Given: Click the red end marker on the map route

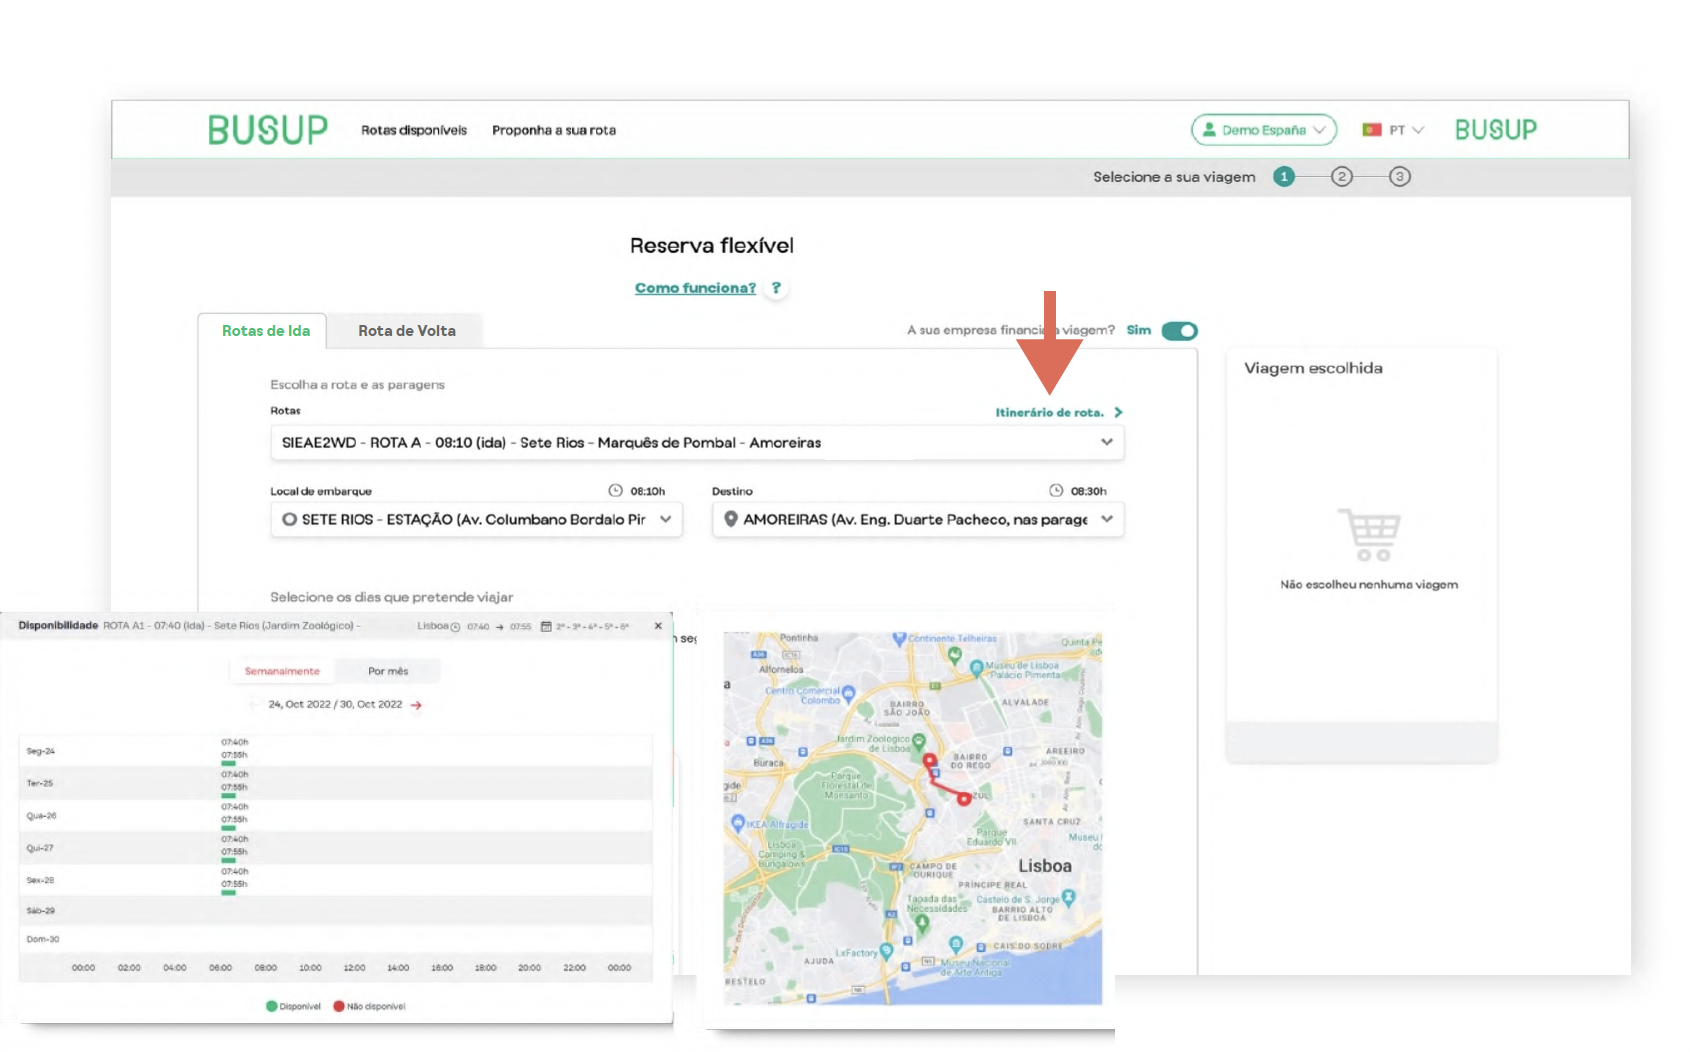Looking at the screenshot, I should pyautogui.click(x=964, y=799).
